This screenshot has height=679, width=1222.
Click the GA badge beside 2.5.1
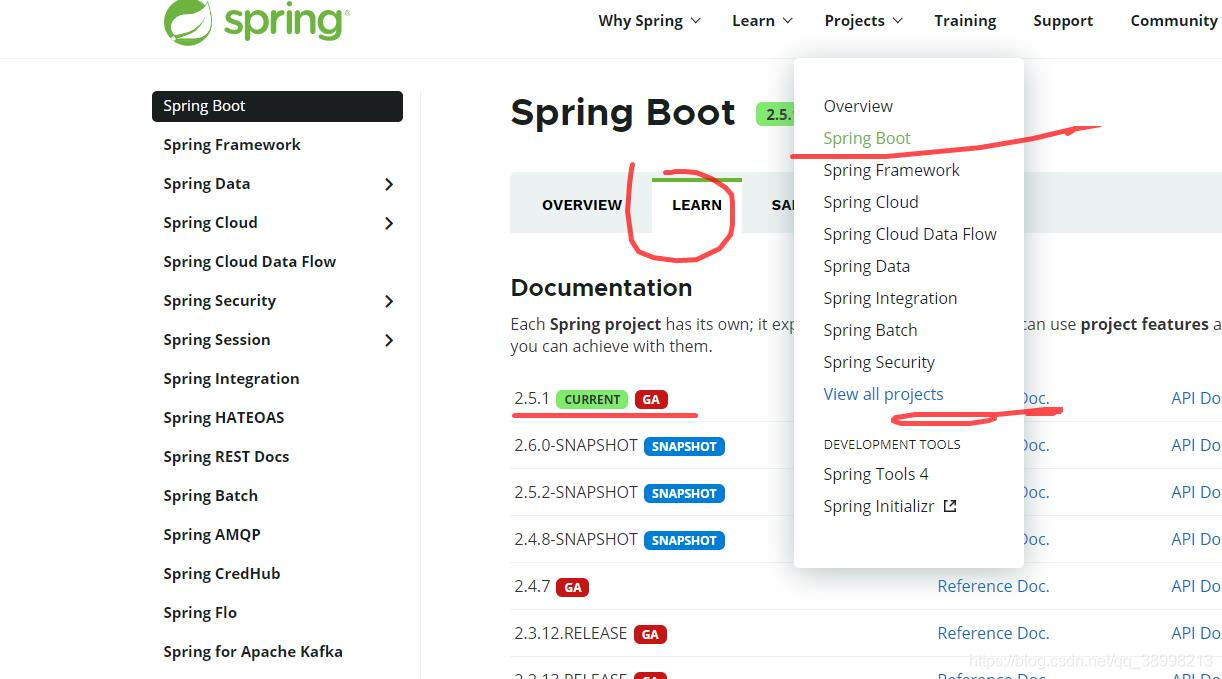point(651,399)
